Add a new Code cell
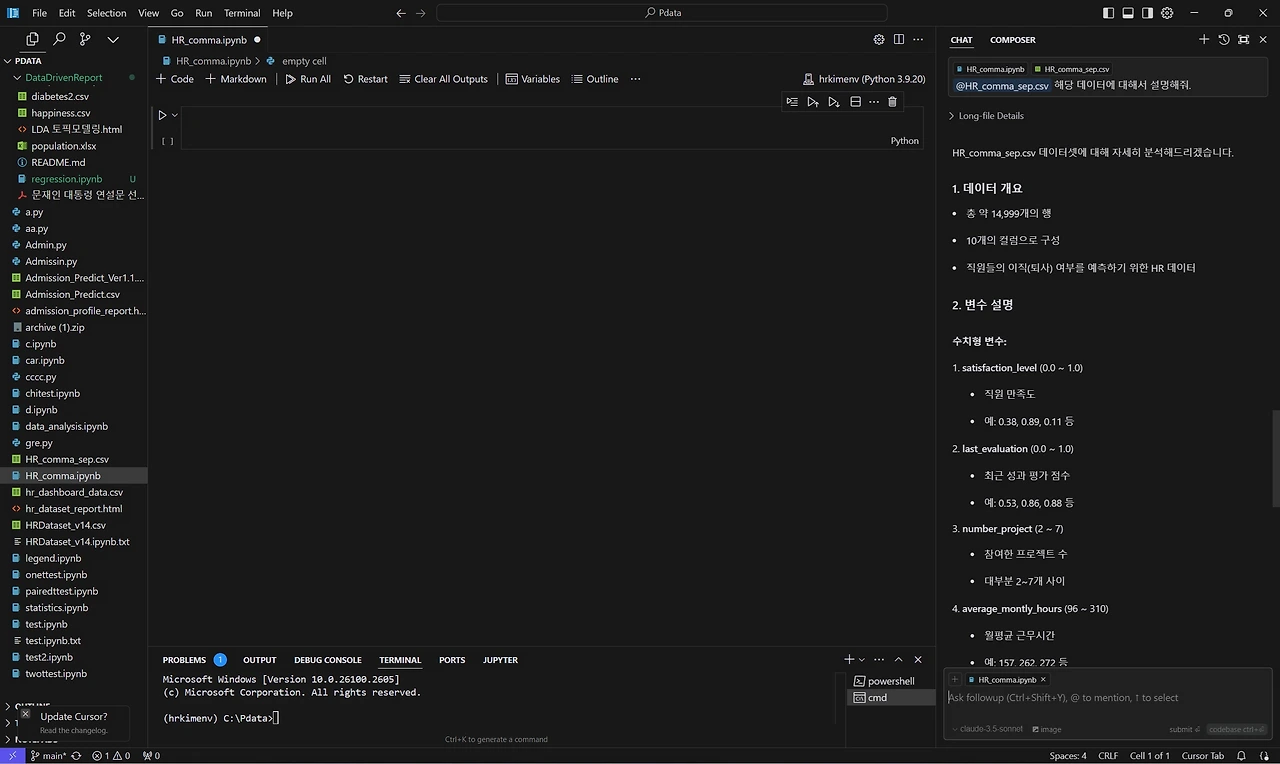Image resolution: width=1280 pixels, height=764 pixels. 175,79
